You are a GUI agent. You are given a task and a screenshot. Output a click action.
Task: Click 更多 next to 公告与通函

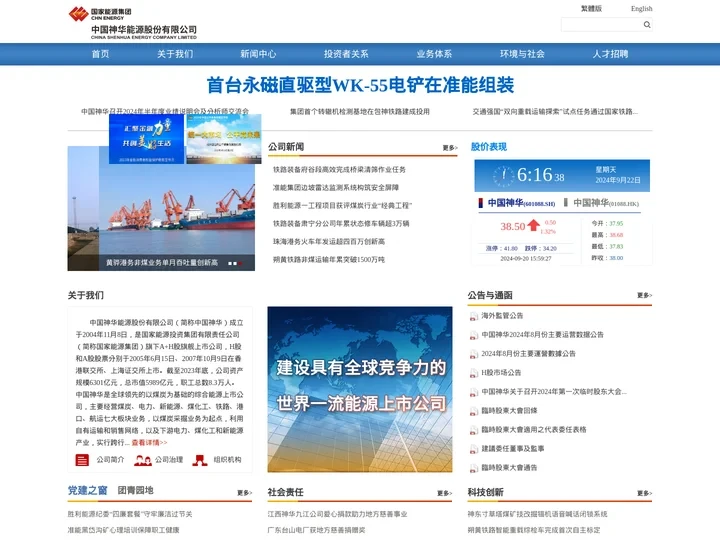[644, 295]
